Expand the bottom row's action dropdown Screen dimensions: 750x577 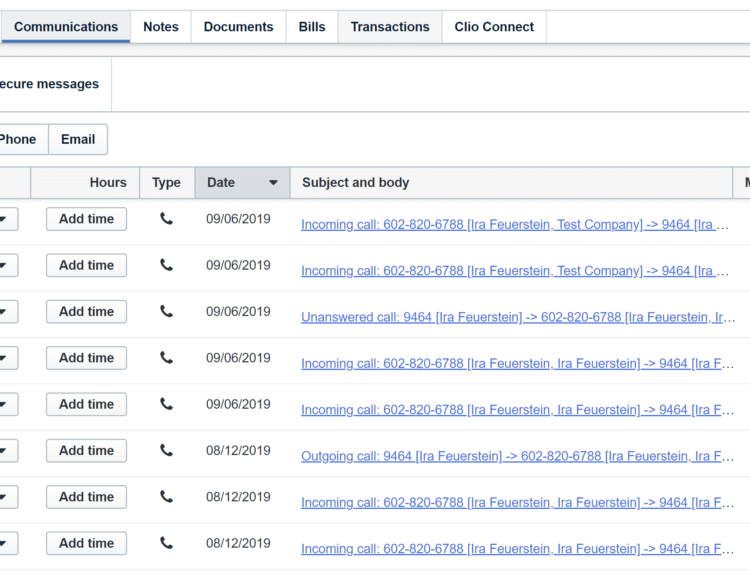7,543
